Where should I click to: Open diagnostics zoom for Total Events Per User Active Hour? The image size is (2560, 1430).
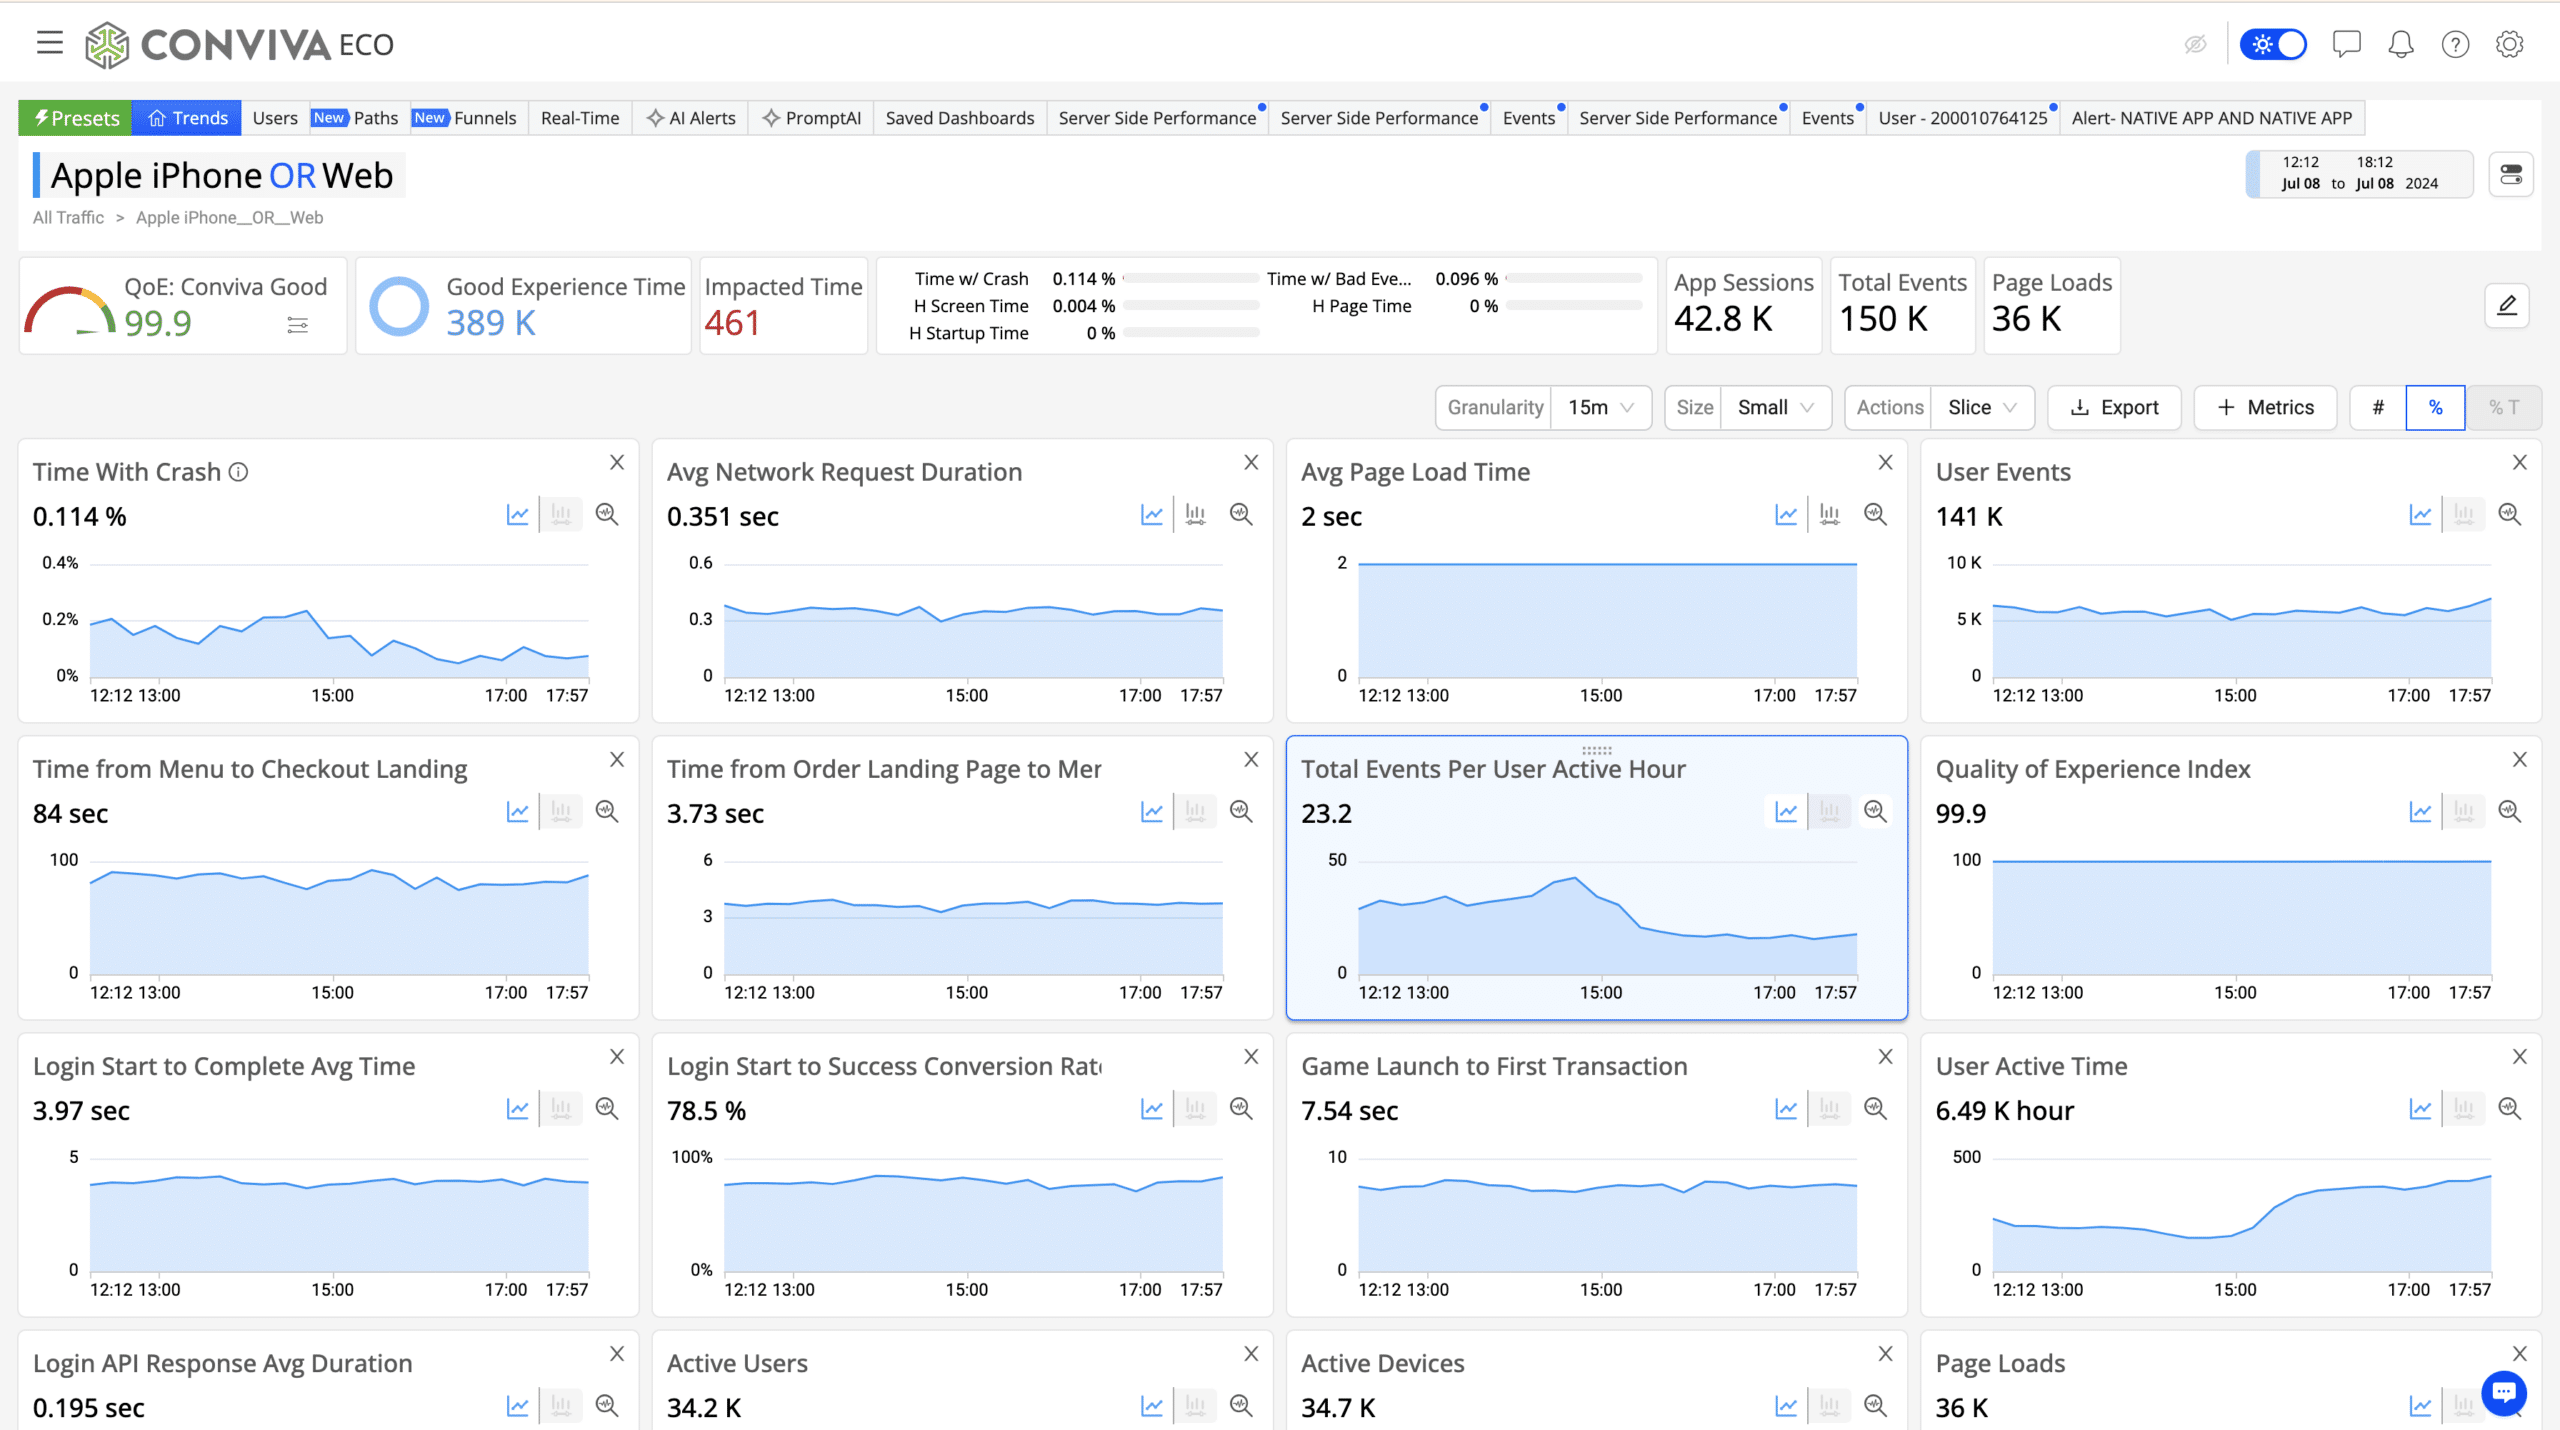click(x=1875, y=812)
